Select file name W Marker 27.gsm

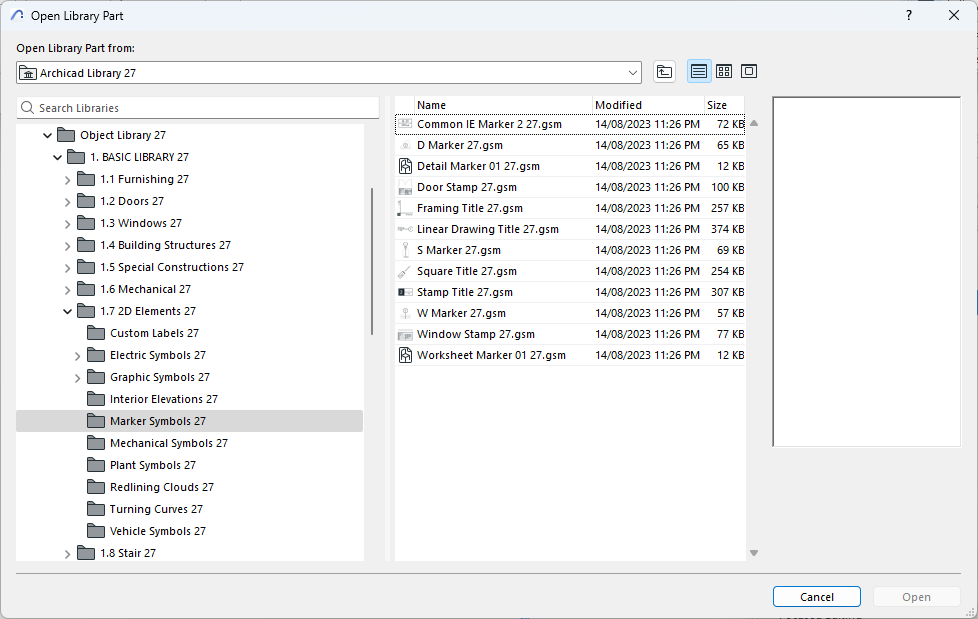461,313
